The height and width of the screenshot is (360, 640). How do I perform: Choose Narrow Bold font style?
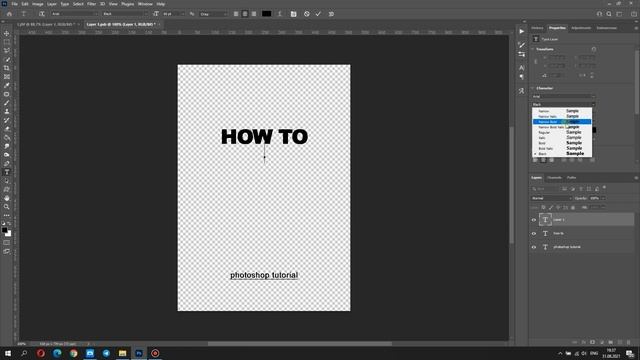click(562, 122)
